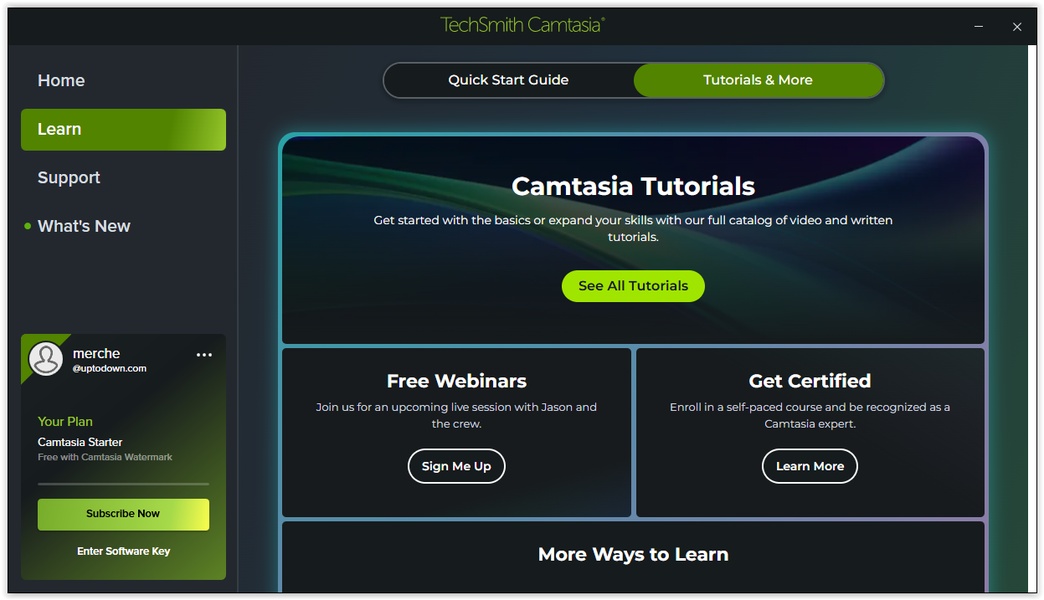Click Sign Me Up for webinars
Viewport: 1044px width, 600px height.
[457, 466]
